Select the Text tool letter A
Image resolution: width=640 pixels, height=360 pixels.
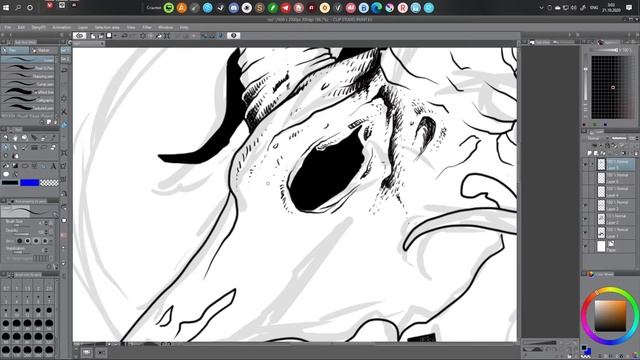(x=53, y=166)
